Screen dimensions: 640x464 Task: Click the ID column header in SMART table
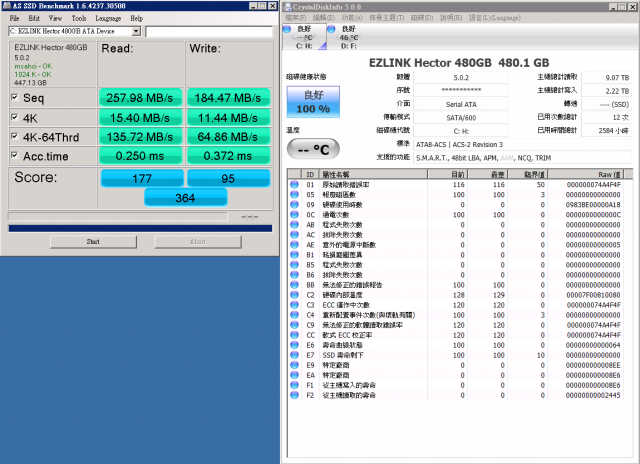point(310,174)
